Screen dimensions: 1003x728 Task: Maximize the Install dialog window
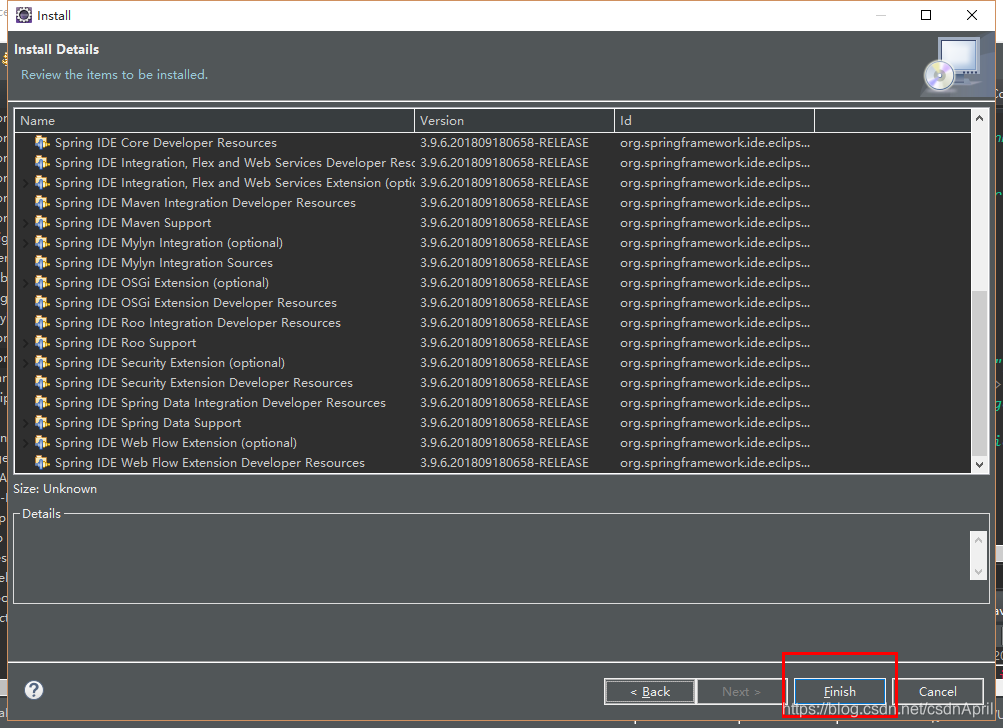click(x=926, y=15)
